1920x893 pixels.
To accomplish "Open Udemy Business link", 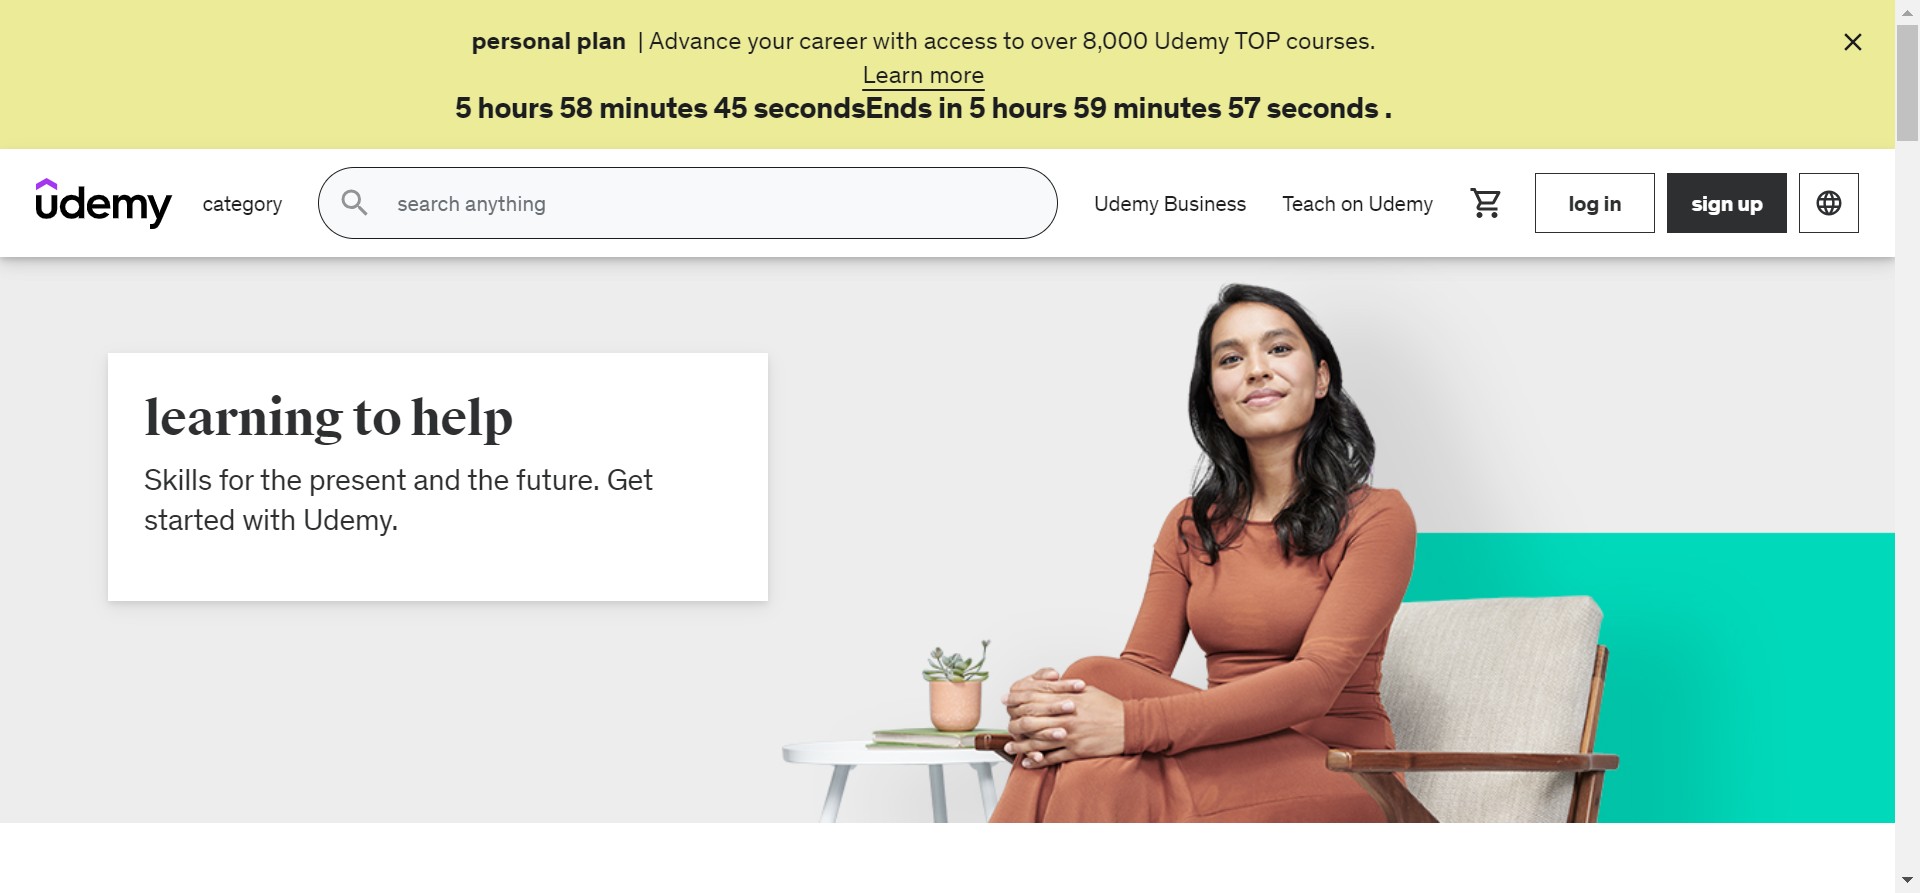I will tap(1169, 204).
